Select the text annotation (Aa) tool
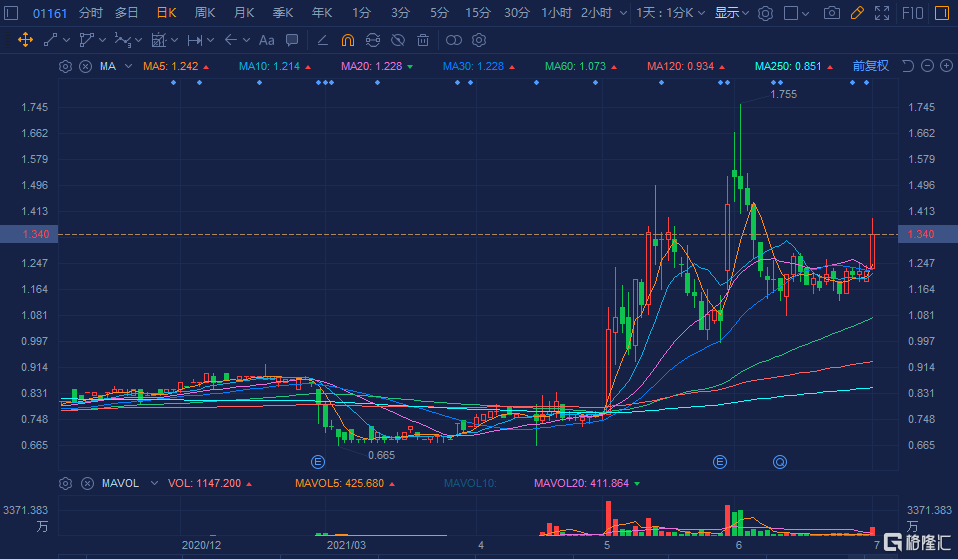This screenshot has width=958, height=559. (266, 40)
